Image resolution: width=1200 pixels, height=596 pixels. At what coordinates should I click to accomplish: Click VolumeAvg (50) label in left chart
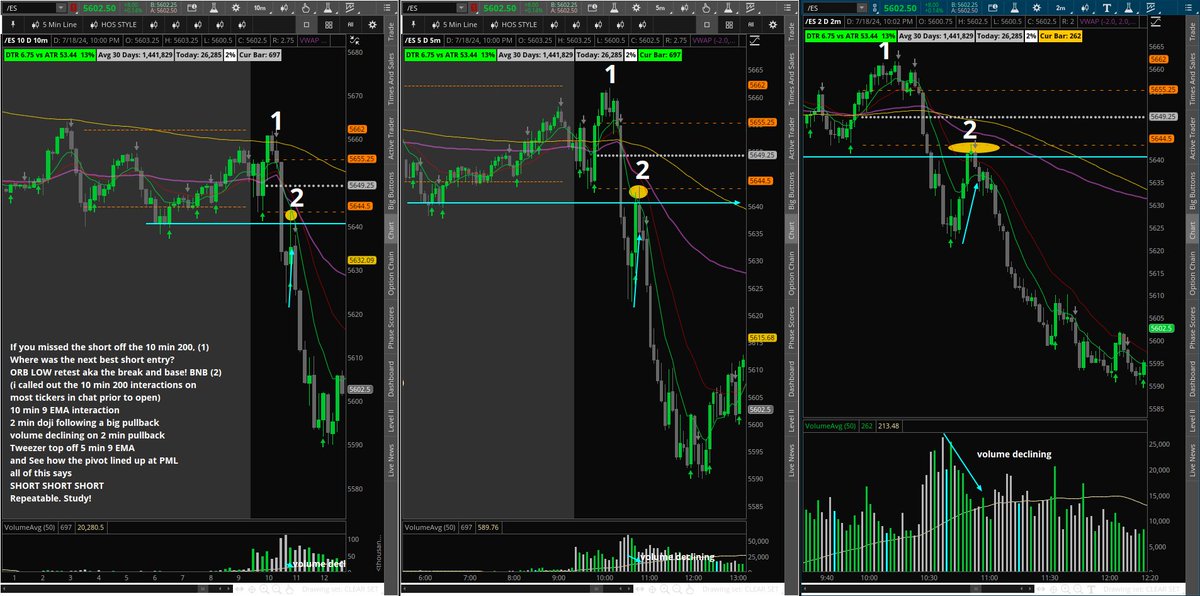pos(29,525)
